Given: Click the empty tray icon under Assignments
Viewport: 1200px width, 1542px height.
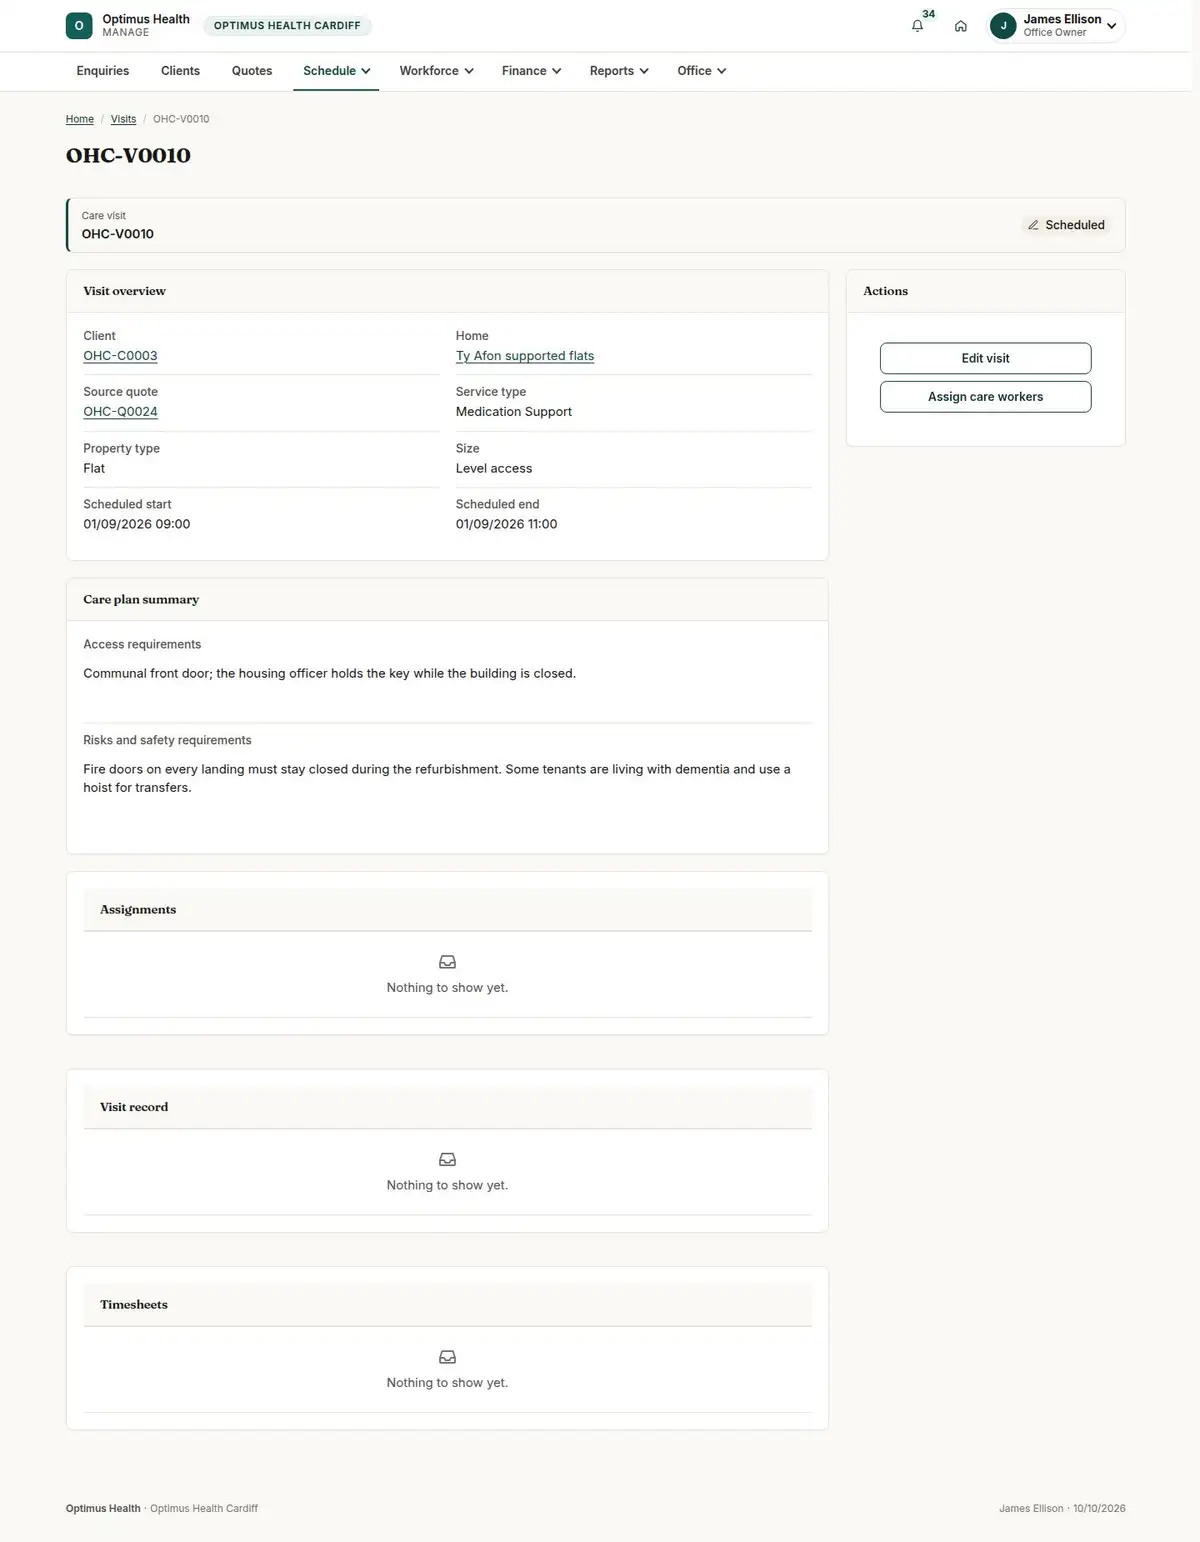Looking at the screenshot, I should [x=447, y=962].
